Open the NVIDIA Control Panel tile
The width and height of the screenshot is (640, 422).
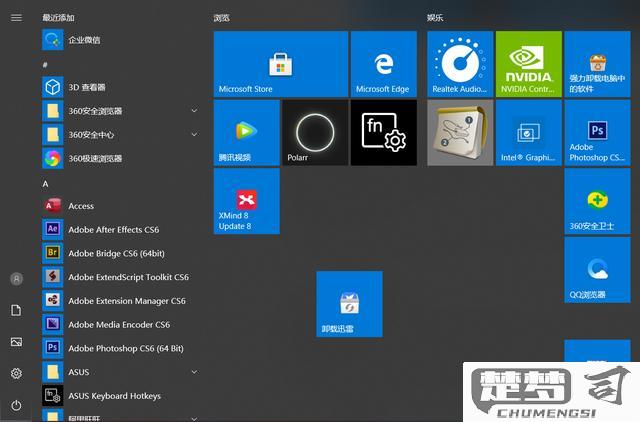[529, 64]
